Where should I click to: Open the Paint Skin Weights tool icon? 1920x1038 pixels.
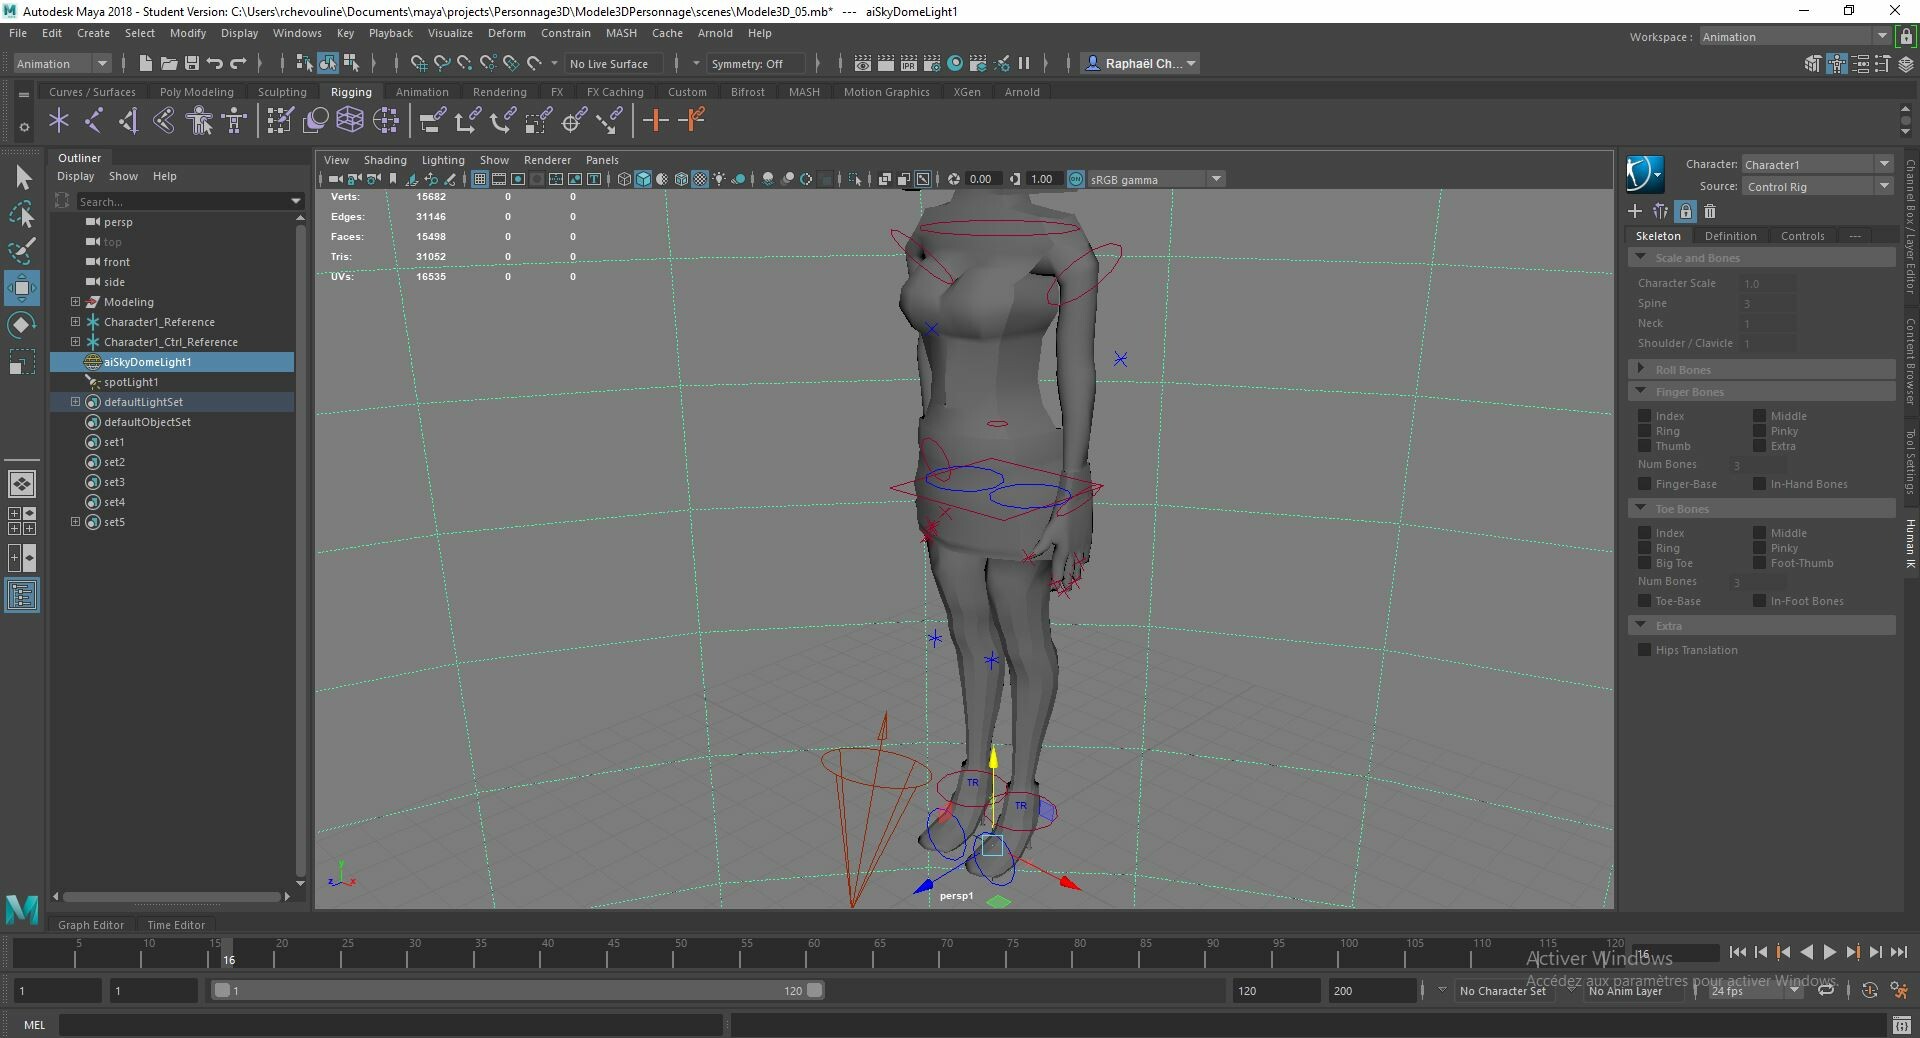tap(279, 121)
